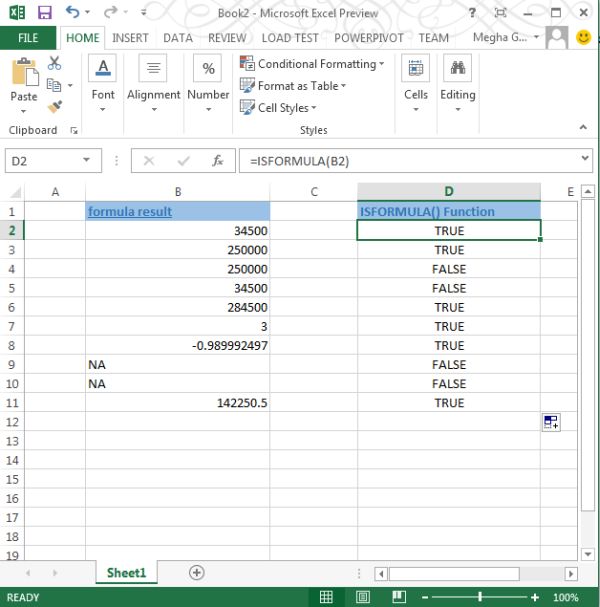Click the smiley feedback icon

[x=584, y=38]
